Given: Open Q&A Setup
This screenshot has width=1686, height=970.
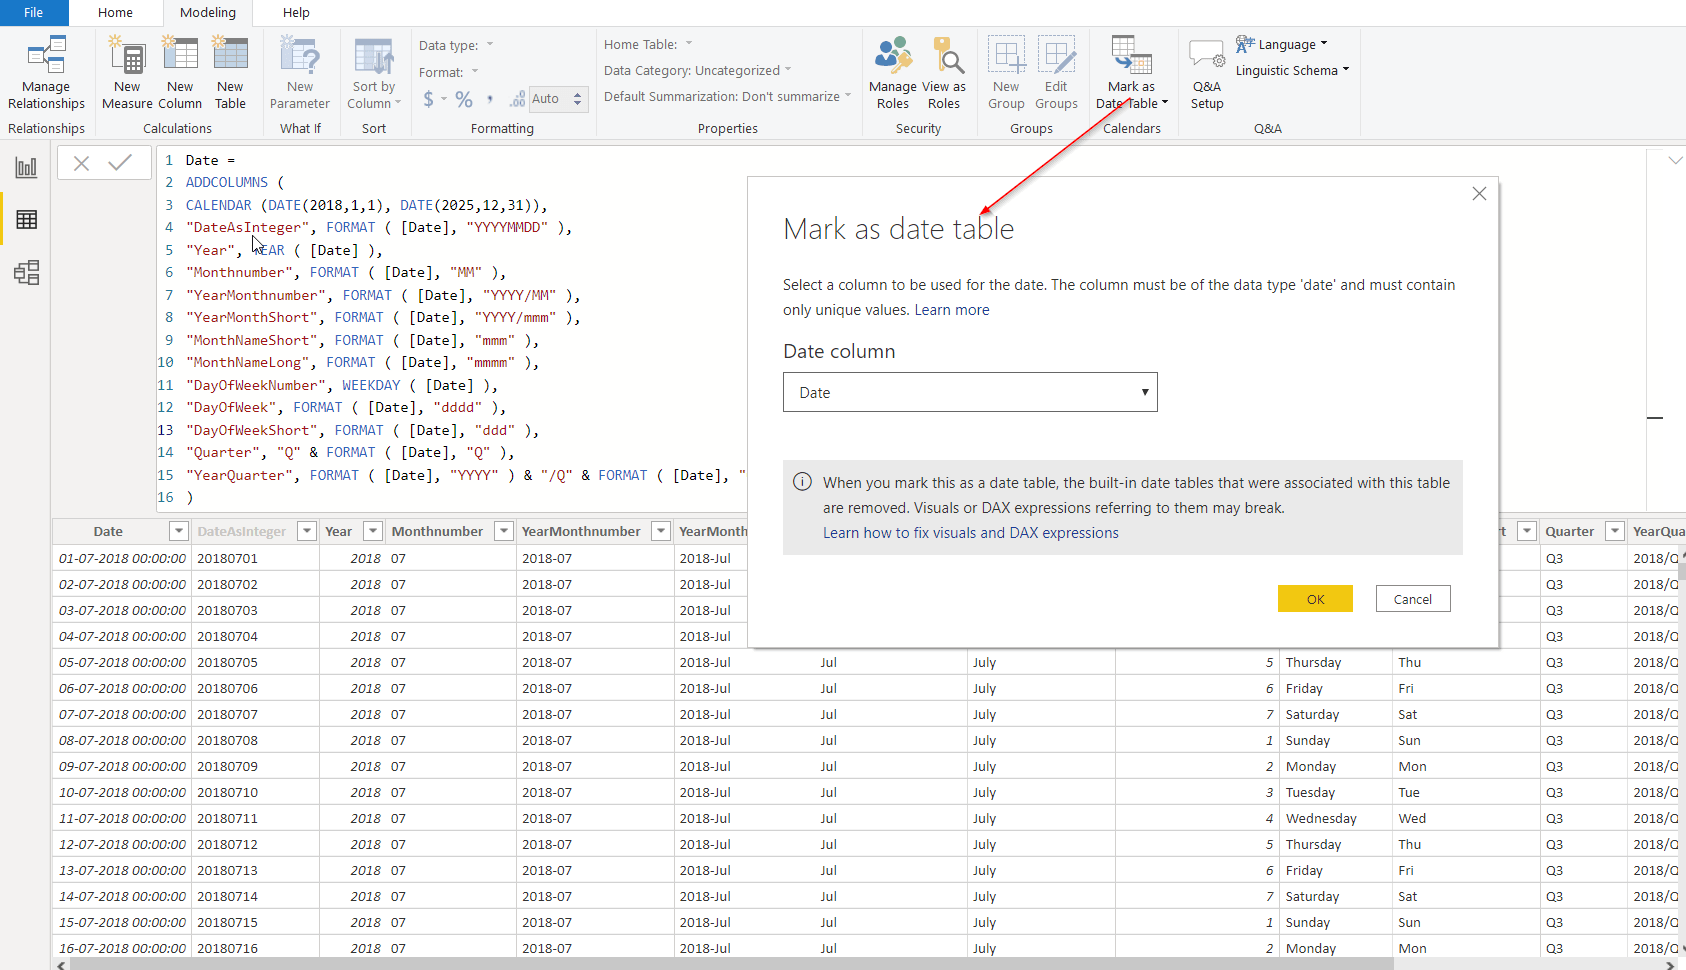Looking at the screenshot, I should pyautogui.click(x=1206, y=70).
